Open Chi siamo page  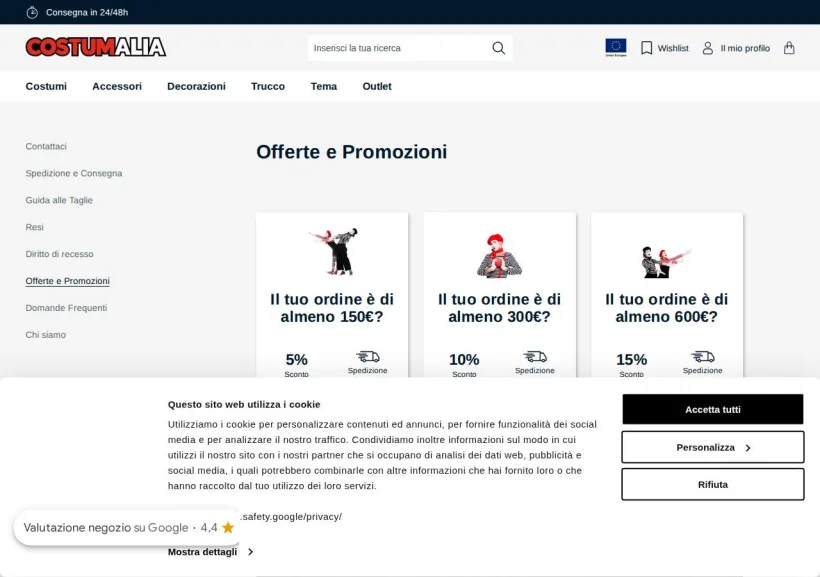(x=45, y=335)
